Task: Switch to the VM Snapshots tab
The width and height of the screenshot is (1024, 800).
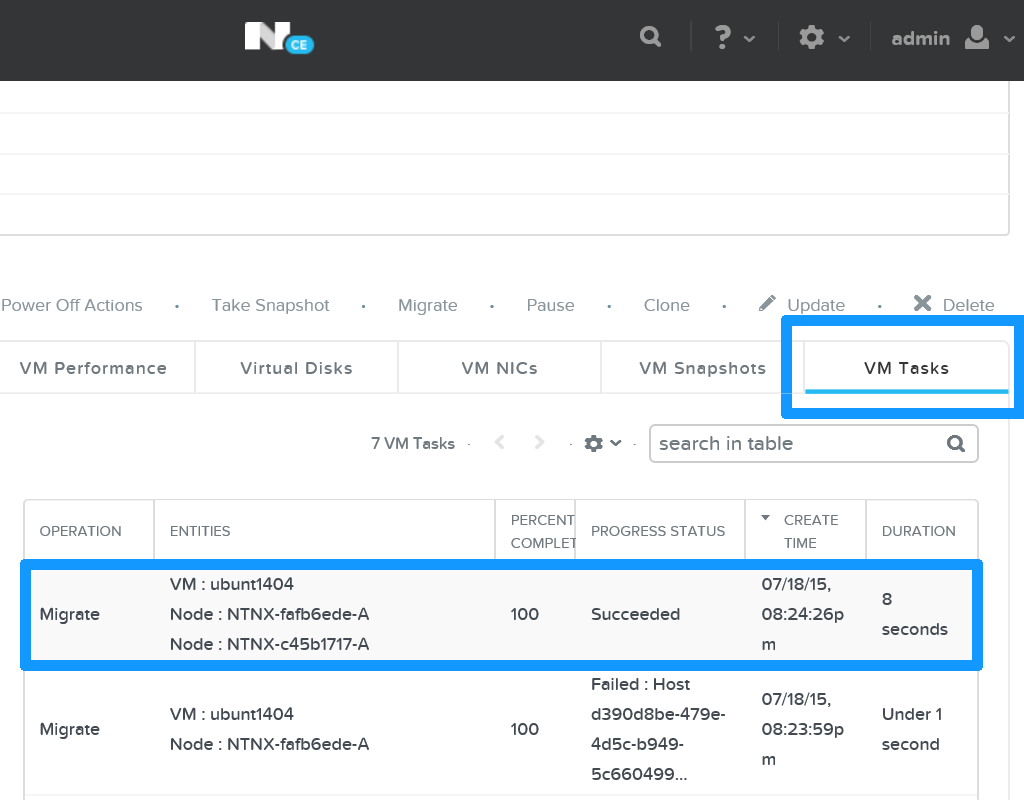Action: click(x=702, y=368)
